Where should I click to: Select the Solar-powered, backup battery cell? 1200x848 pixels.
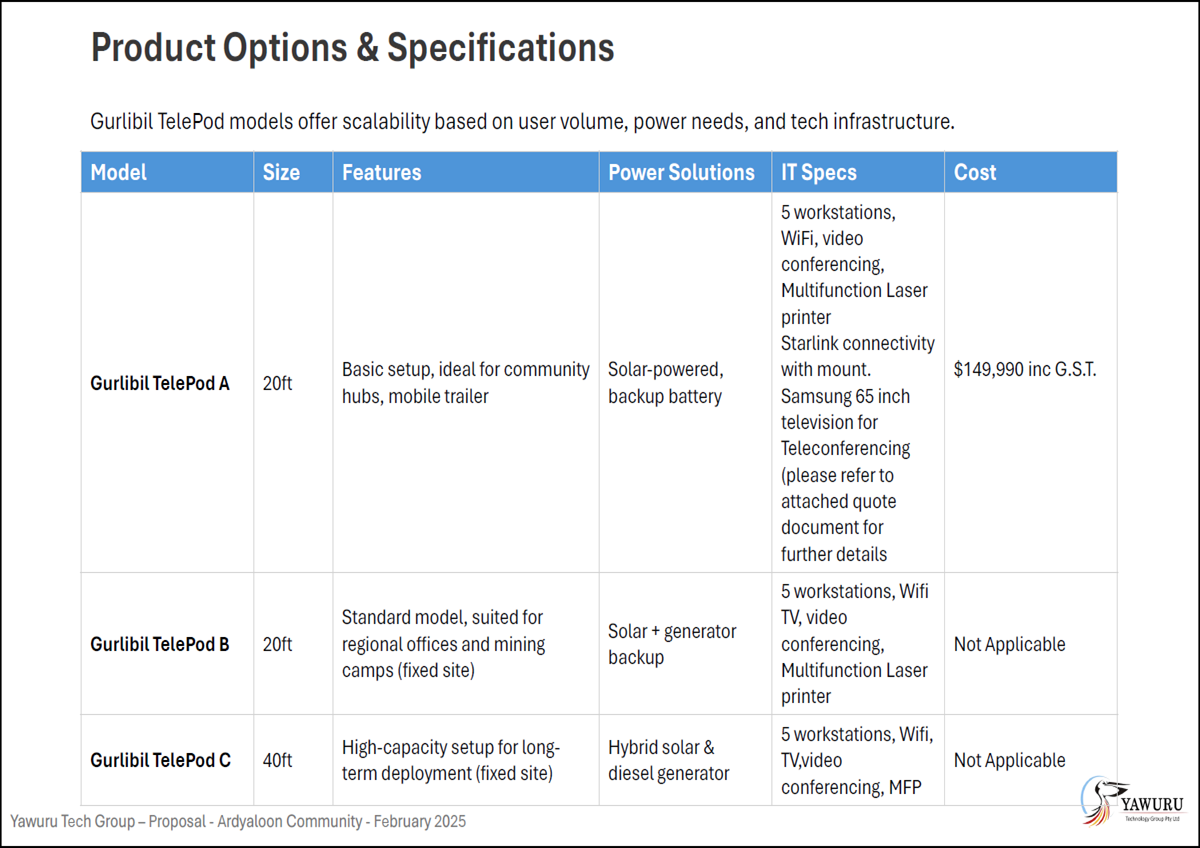665,383
